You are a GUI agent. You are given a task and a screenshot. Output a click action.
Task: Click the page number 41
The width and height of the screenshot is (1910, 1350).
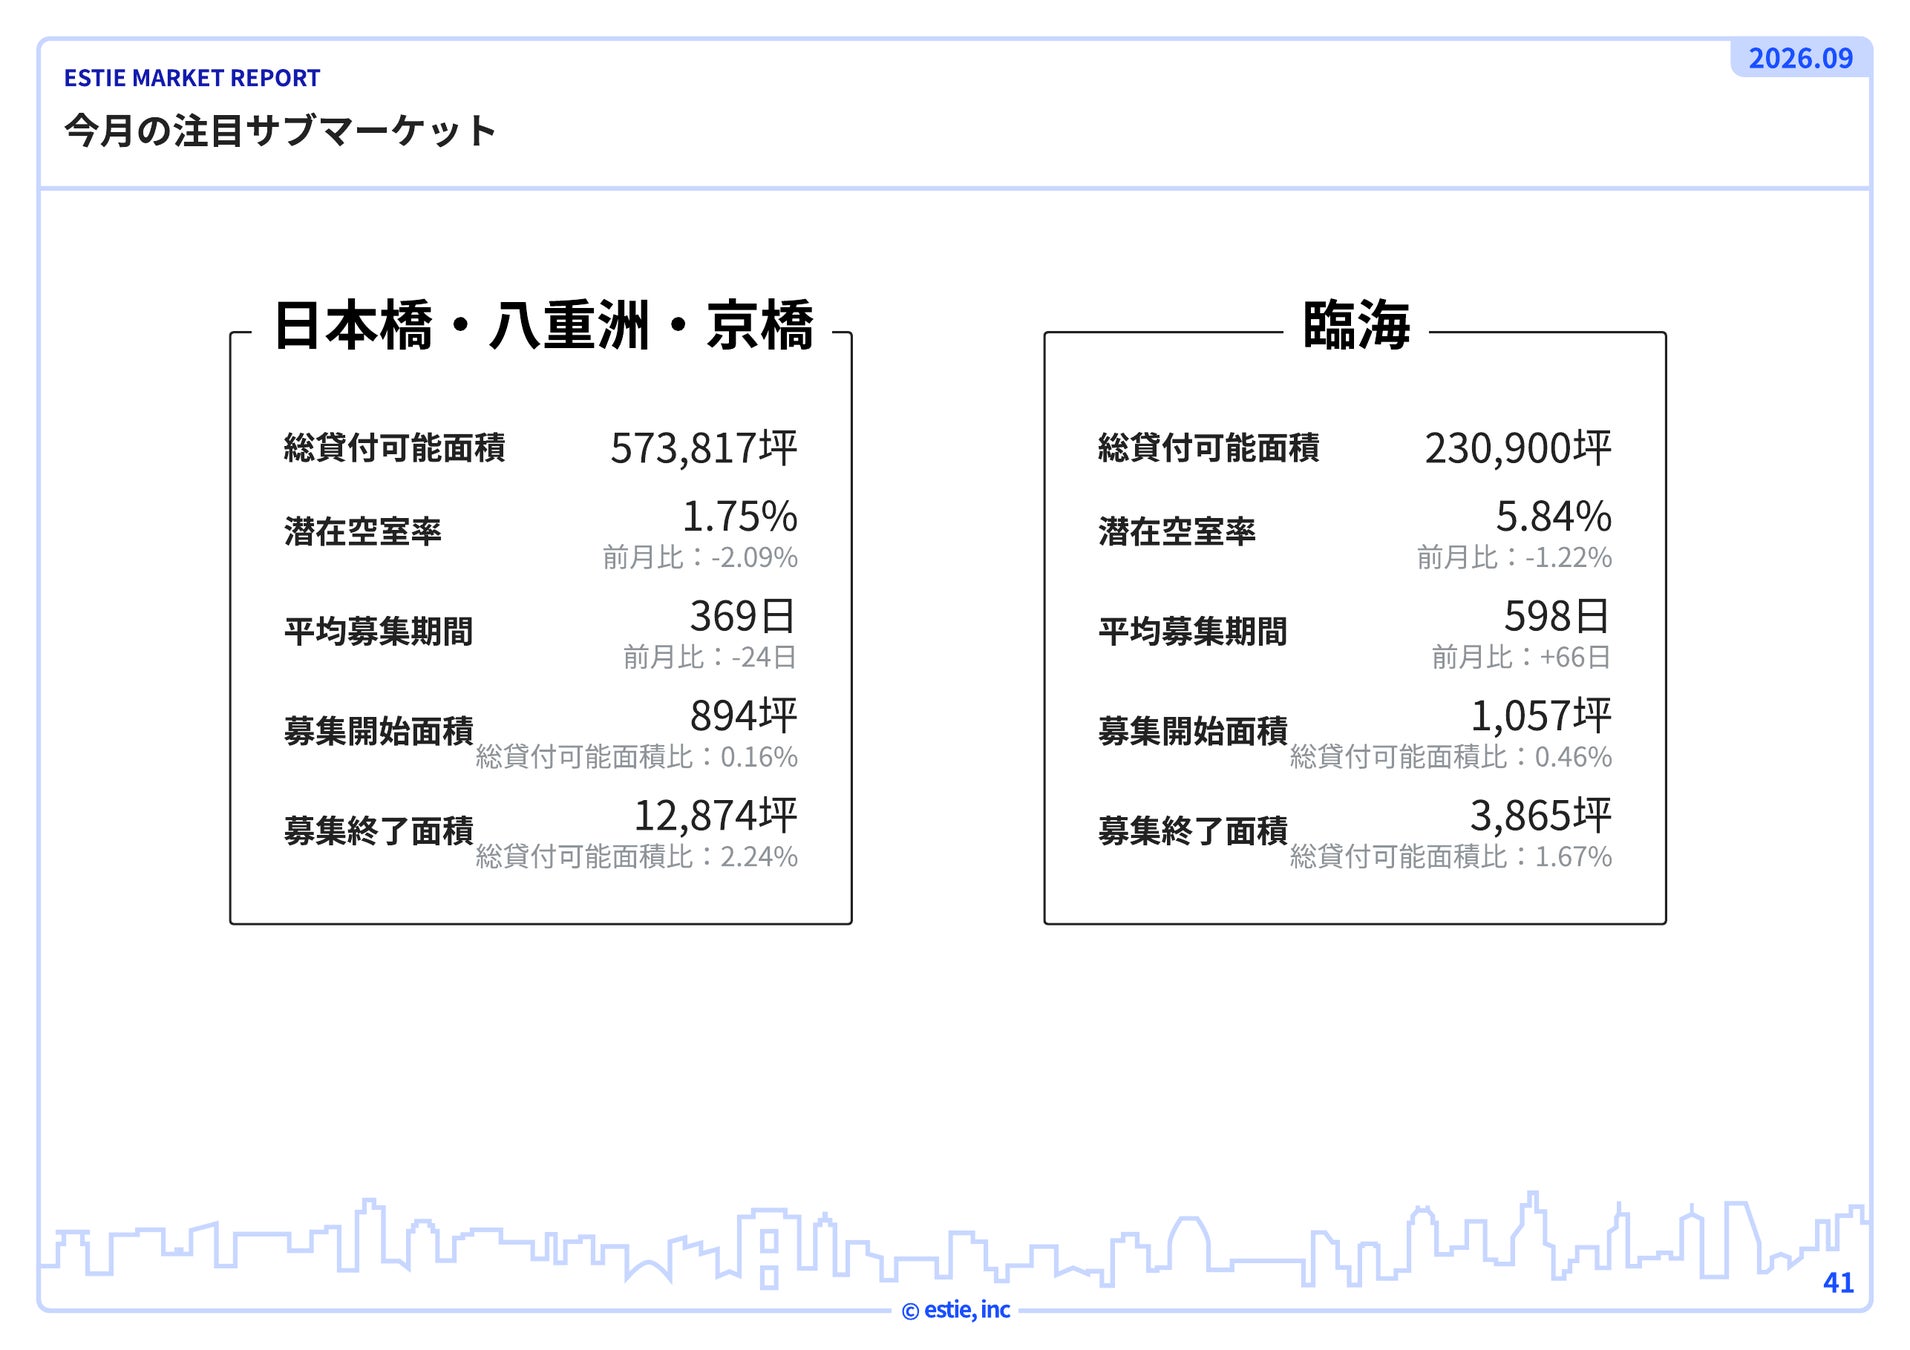1838,1283
